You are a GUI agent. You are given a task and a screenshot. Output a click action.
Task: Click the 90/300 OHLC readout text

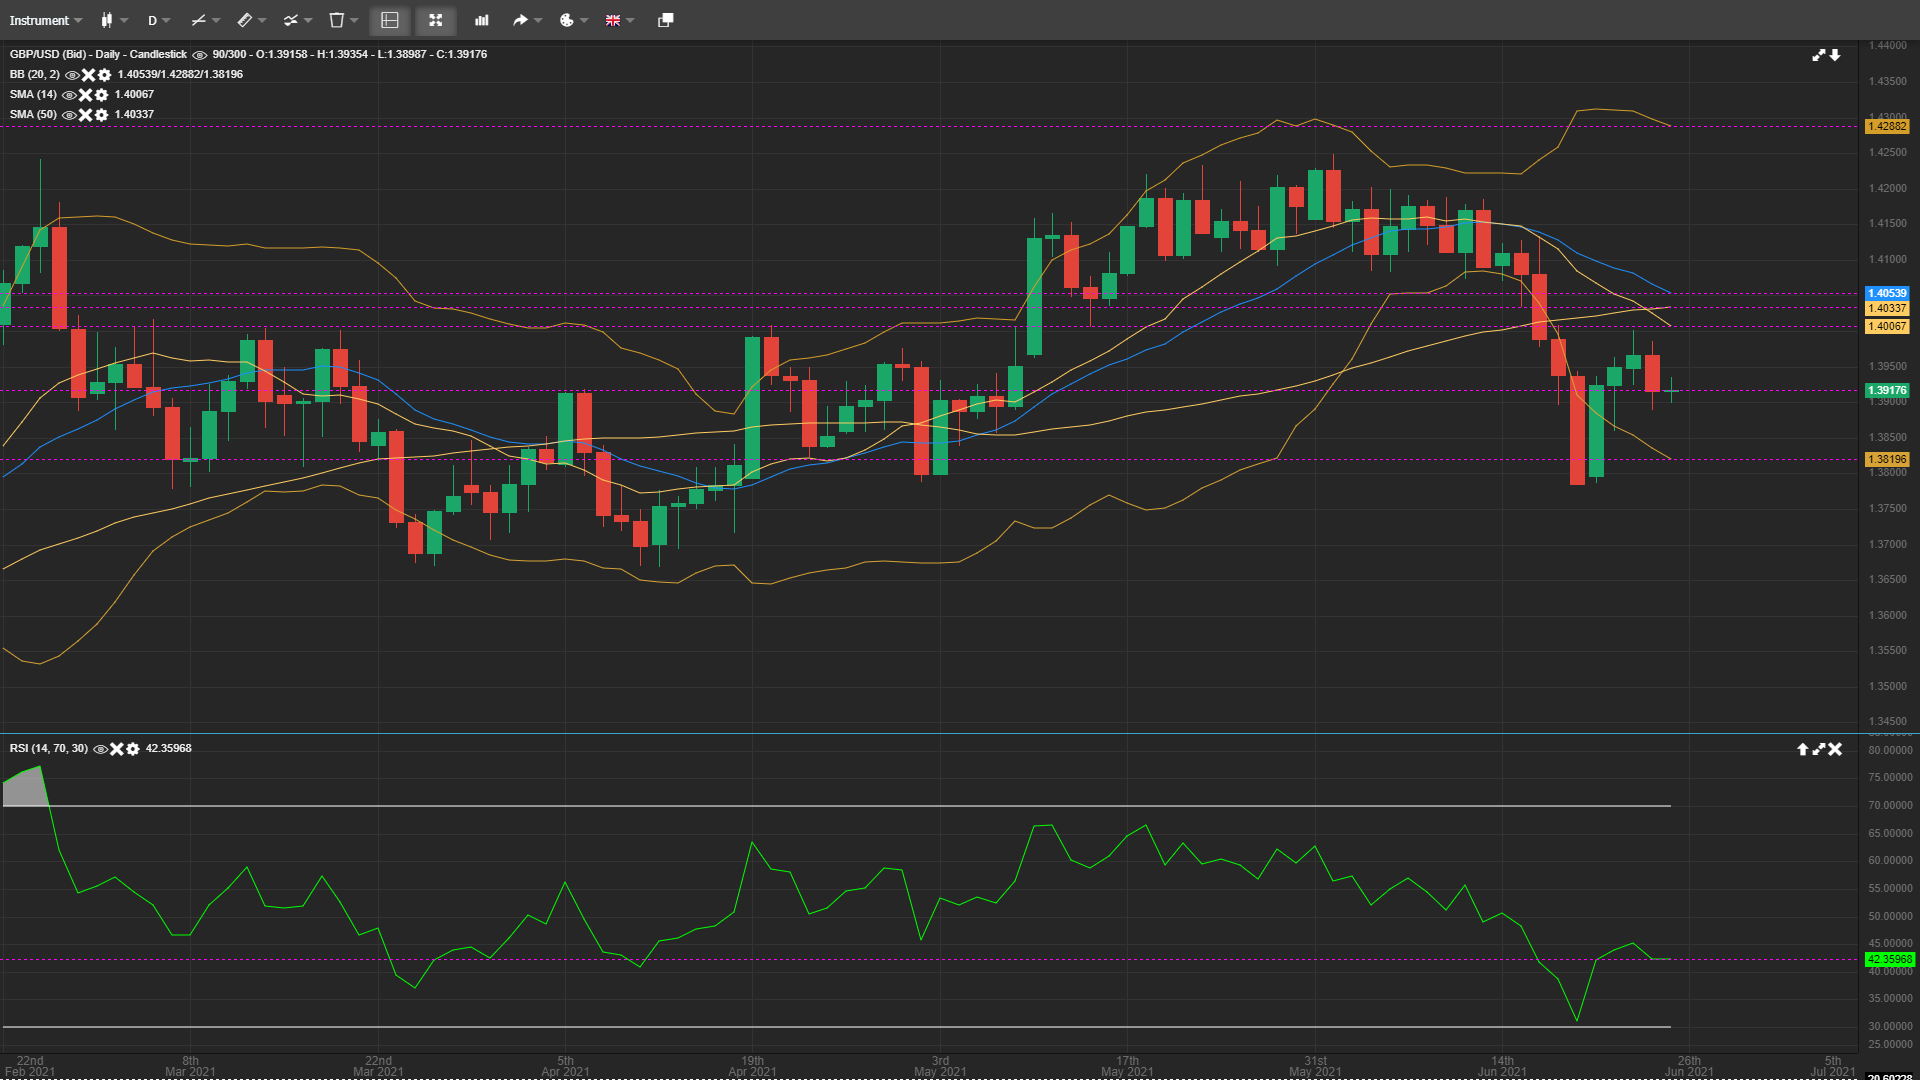pyautogui.click(x=350, y=54)
